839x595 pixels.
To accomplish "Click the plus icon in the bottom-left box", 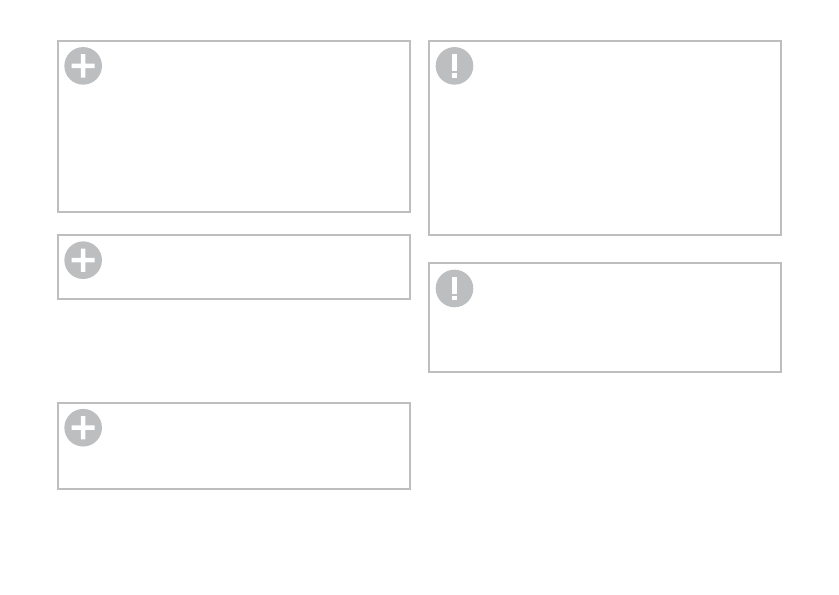I will pos(83,428).
